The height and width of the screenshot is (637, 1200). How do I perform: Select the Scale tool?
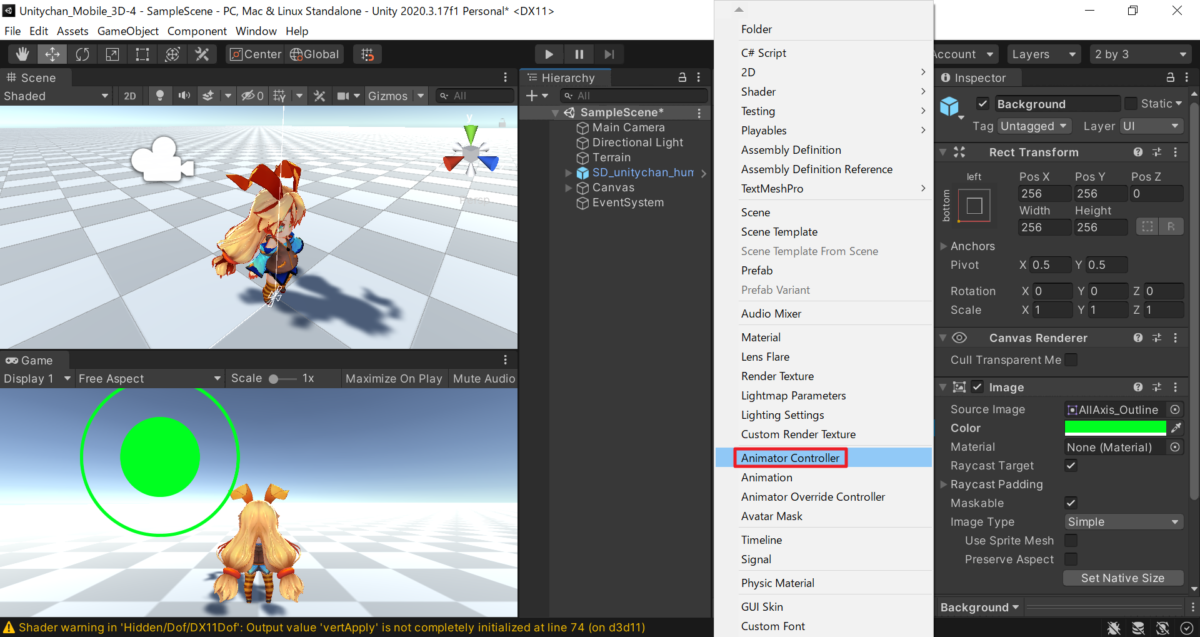point(112,54)
